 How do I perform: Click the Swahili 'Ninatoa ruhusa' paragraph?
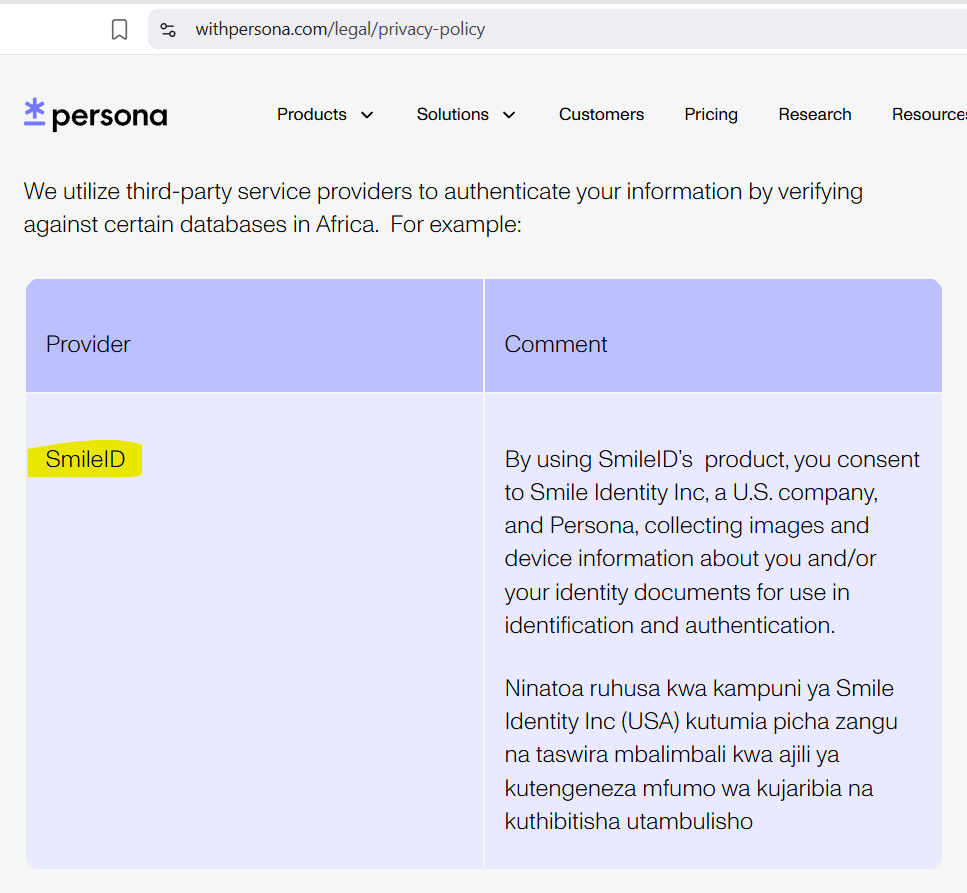tap(701, 755)
